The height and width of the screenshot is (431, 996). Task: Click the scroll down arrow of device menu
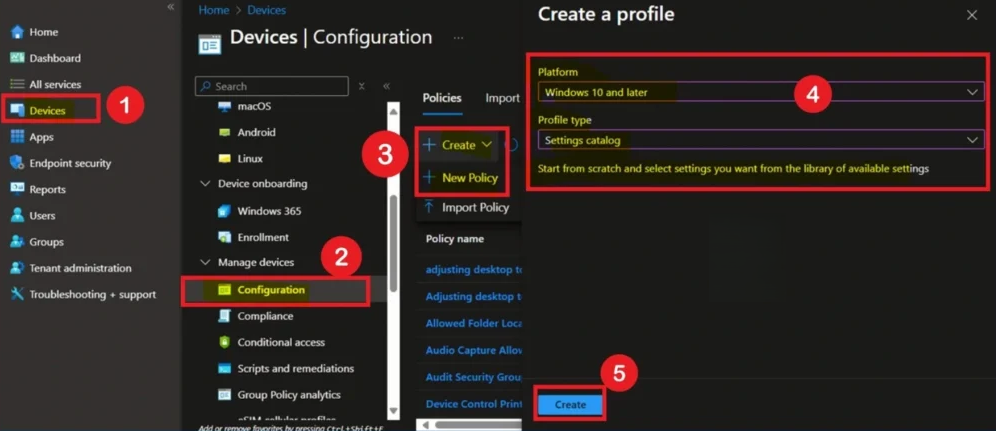click(393, 411)
